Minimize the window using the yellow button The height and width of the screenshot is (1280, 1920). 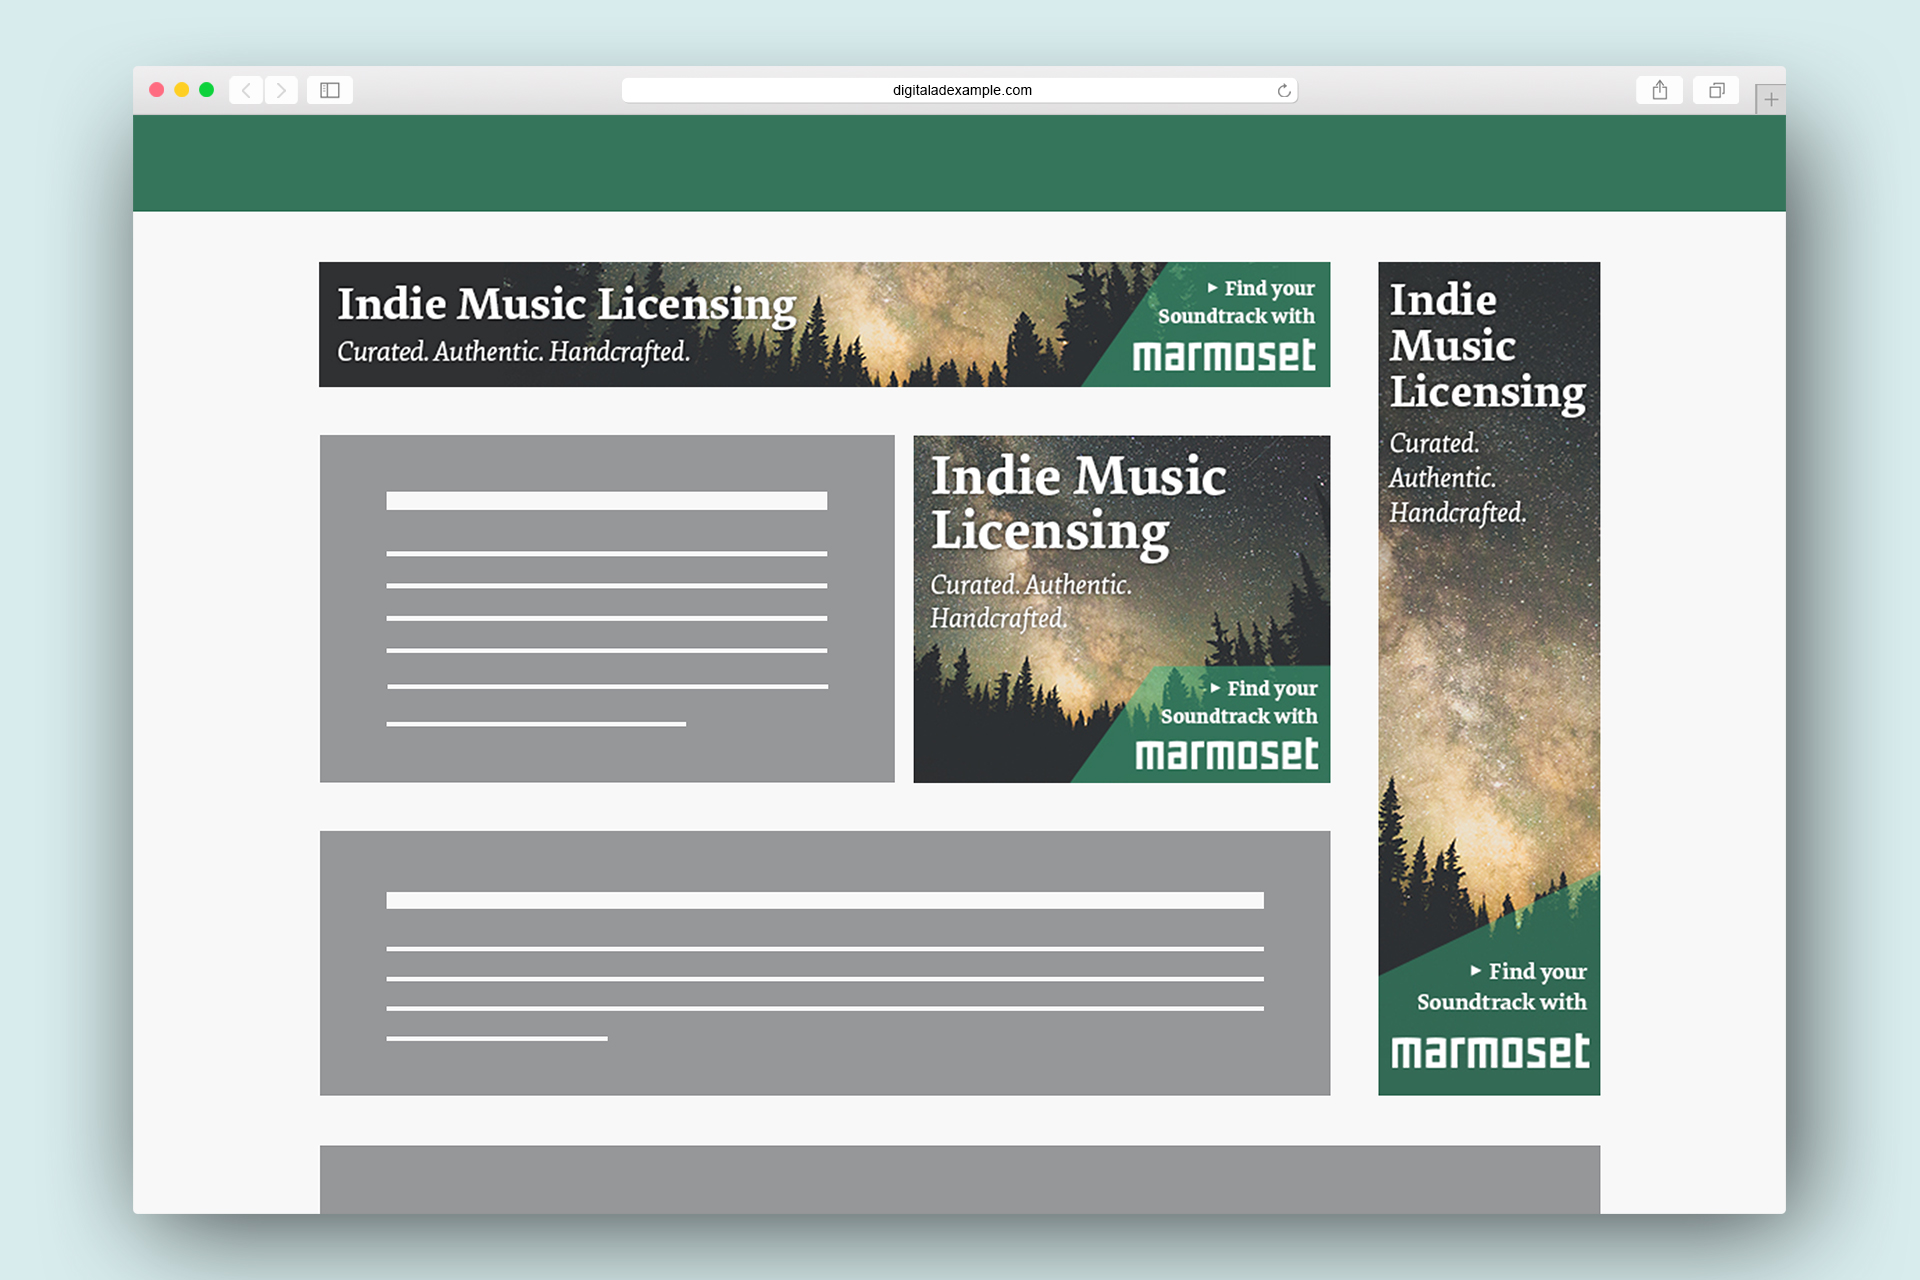182,90
